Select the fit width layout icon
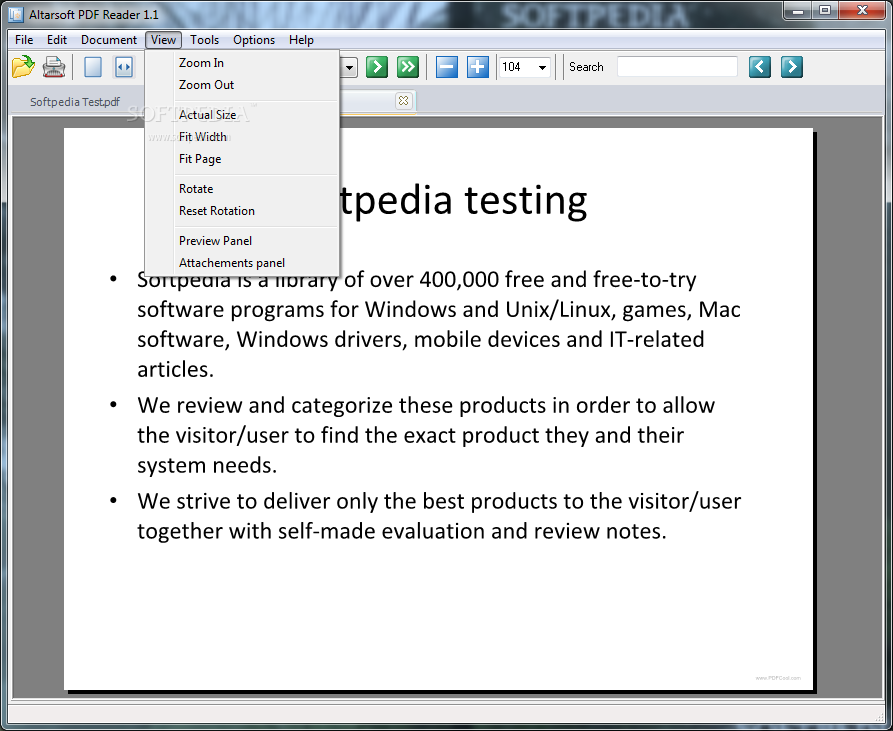This screenshot has width=893, height=731. (124, 67)
